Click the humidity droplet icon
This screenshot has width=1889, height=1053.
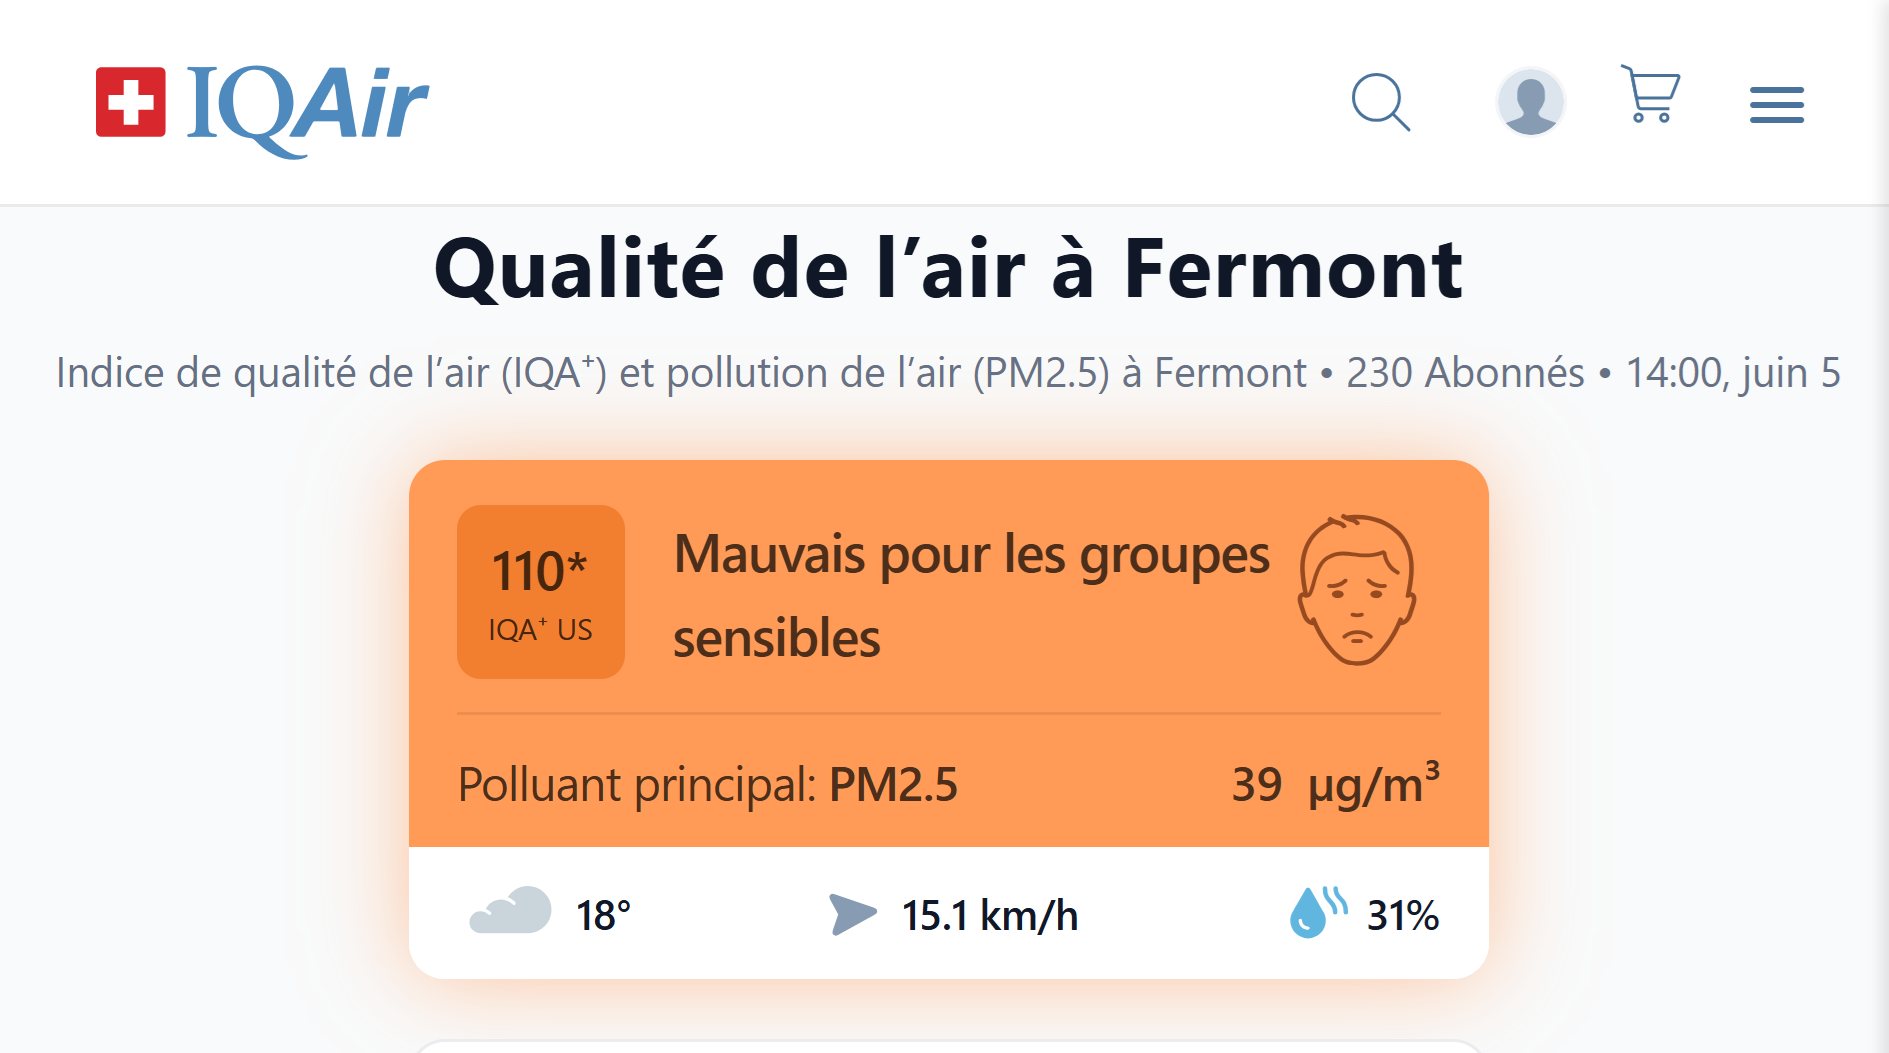pyautogui.click(x=1318, y=912)
